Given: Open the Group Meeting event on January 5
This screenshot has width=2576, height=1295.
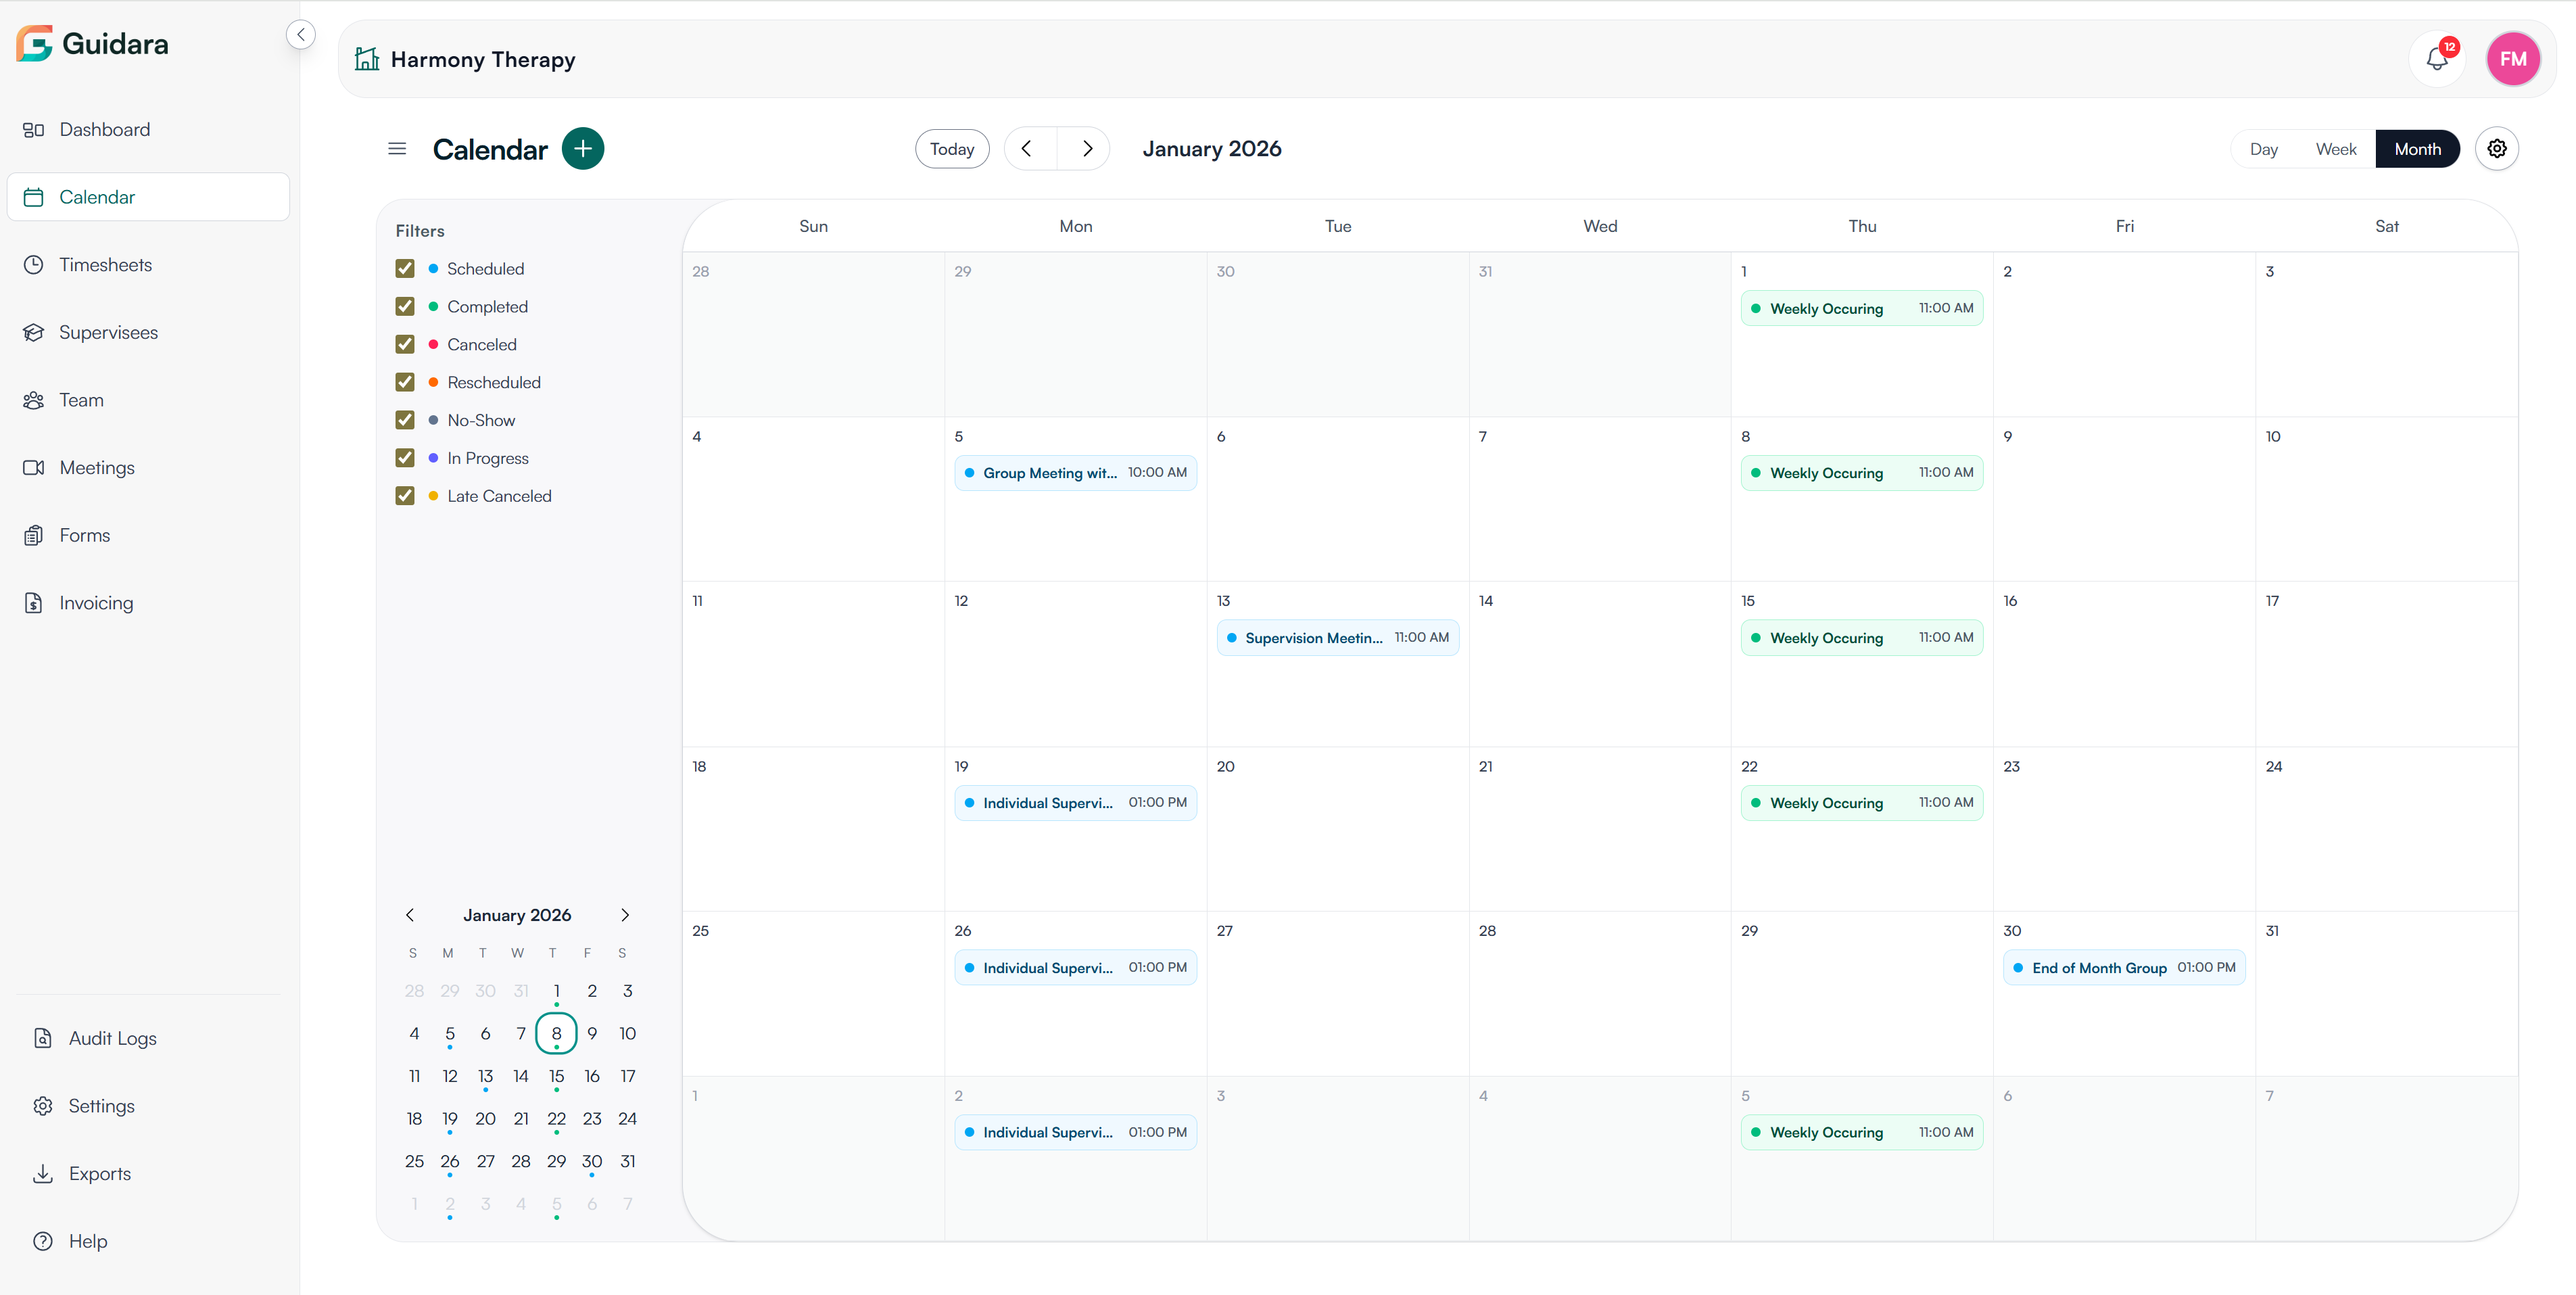Looking at the screenshot, I should (1076, 473).
